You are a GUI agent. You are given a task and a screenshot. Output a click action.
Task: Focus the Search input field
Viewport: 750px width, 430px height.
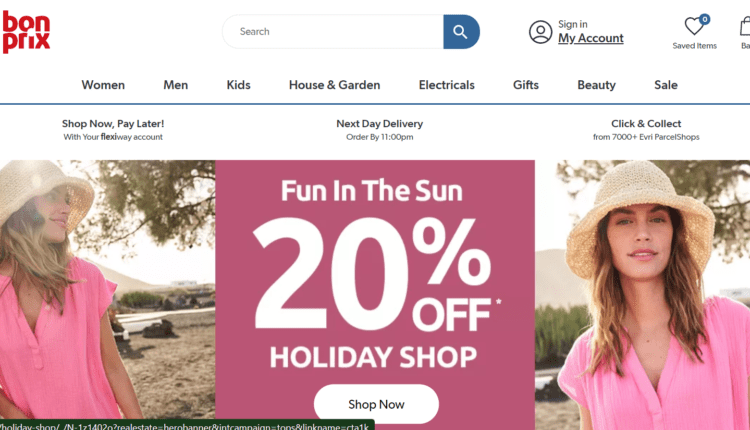click(x=333, y=32)
